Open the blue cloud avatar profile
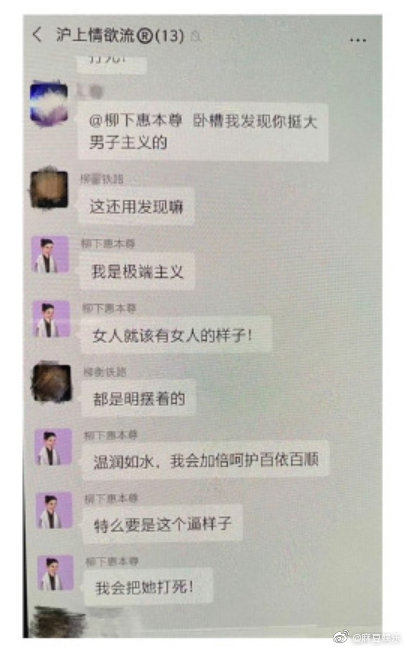407x651 pixels. (x=49, y=103)
